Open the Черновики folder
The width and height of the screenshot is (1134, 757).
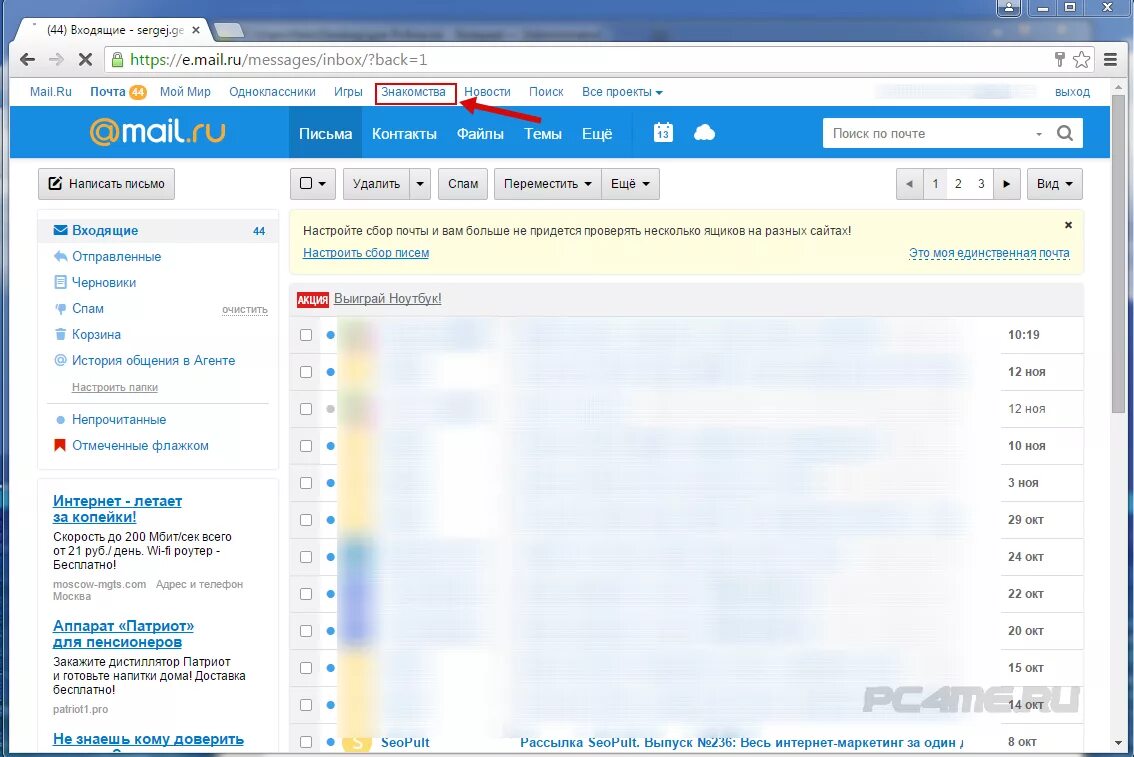coord(104,283)
